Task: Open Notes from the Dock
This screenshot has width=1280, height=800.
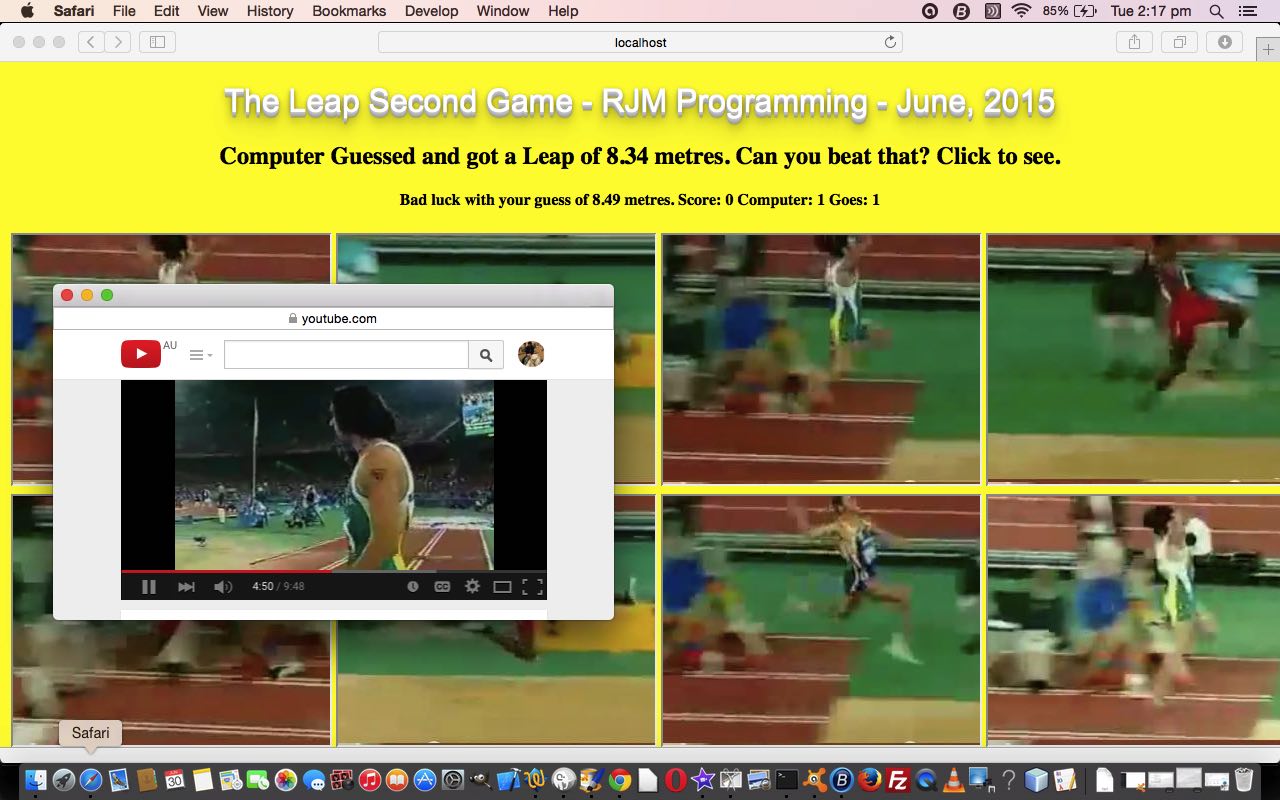Action: (x=203, y=780)
